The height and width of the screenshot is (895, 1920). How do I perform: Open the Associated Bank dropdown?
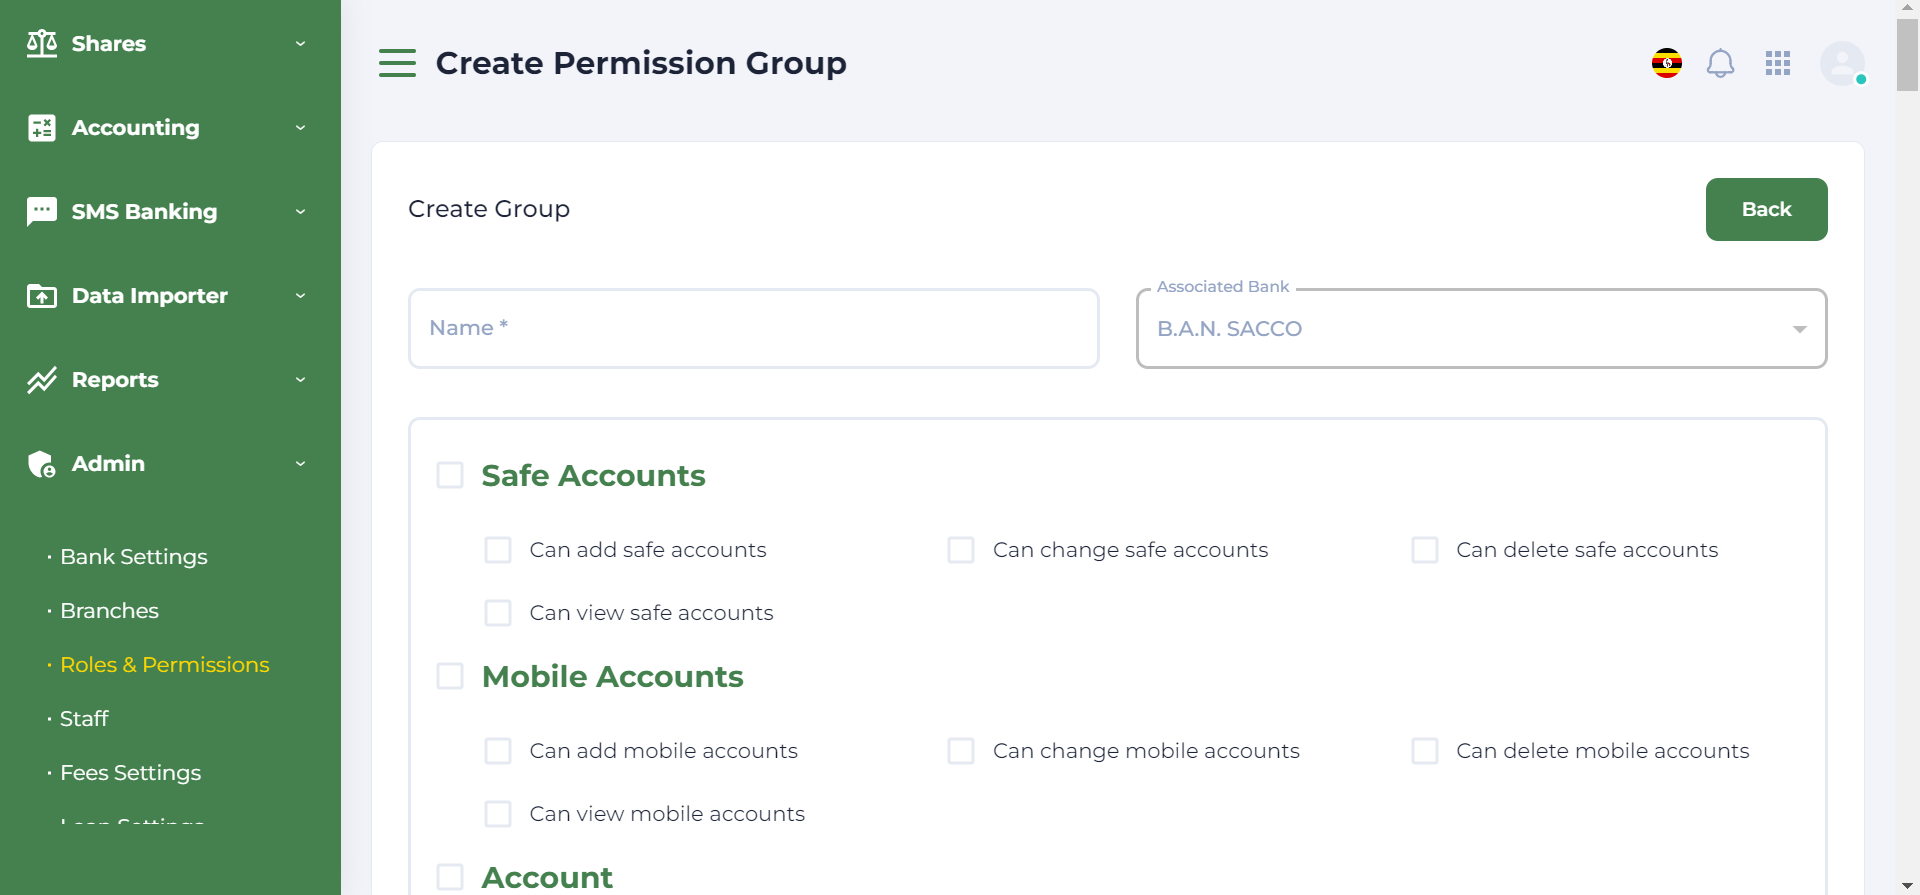pyautogui.click(x=1481, y=329)
